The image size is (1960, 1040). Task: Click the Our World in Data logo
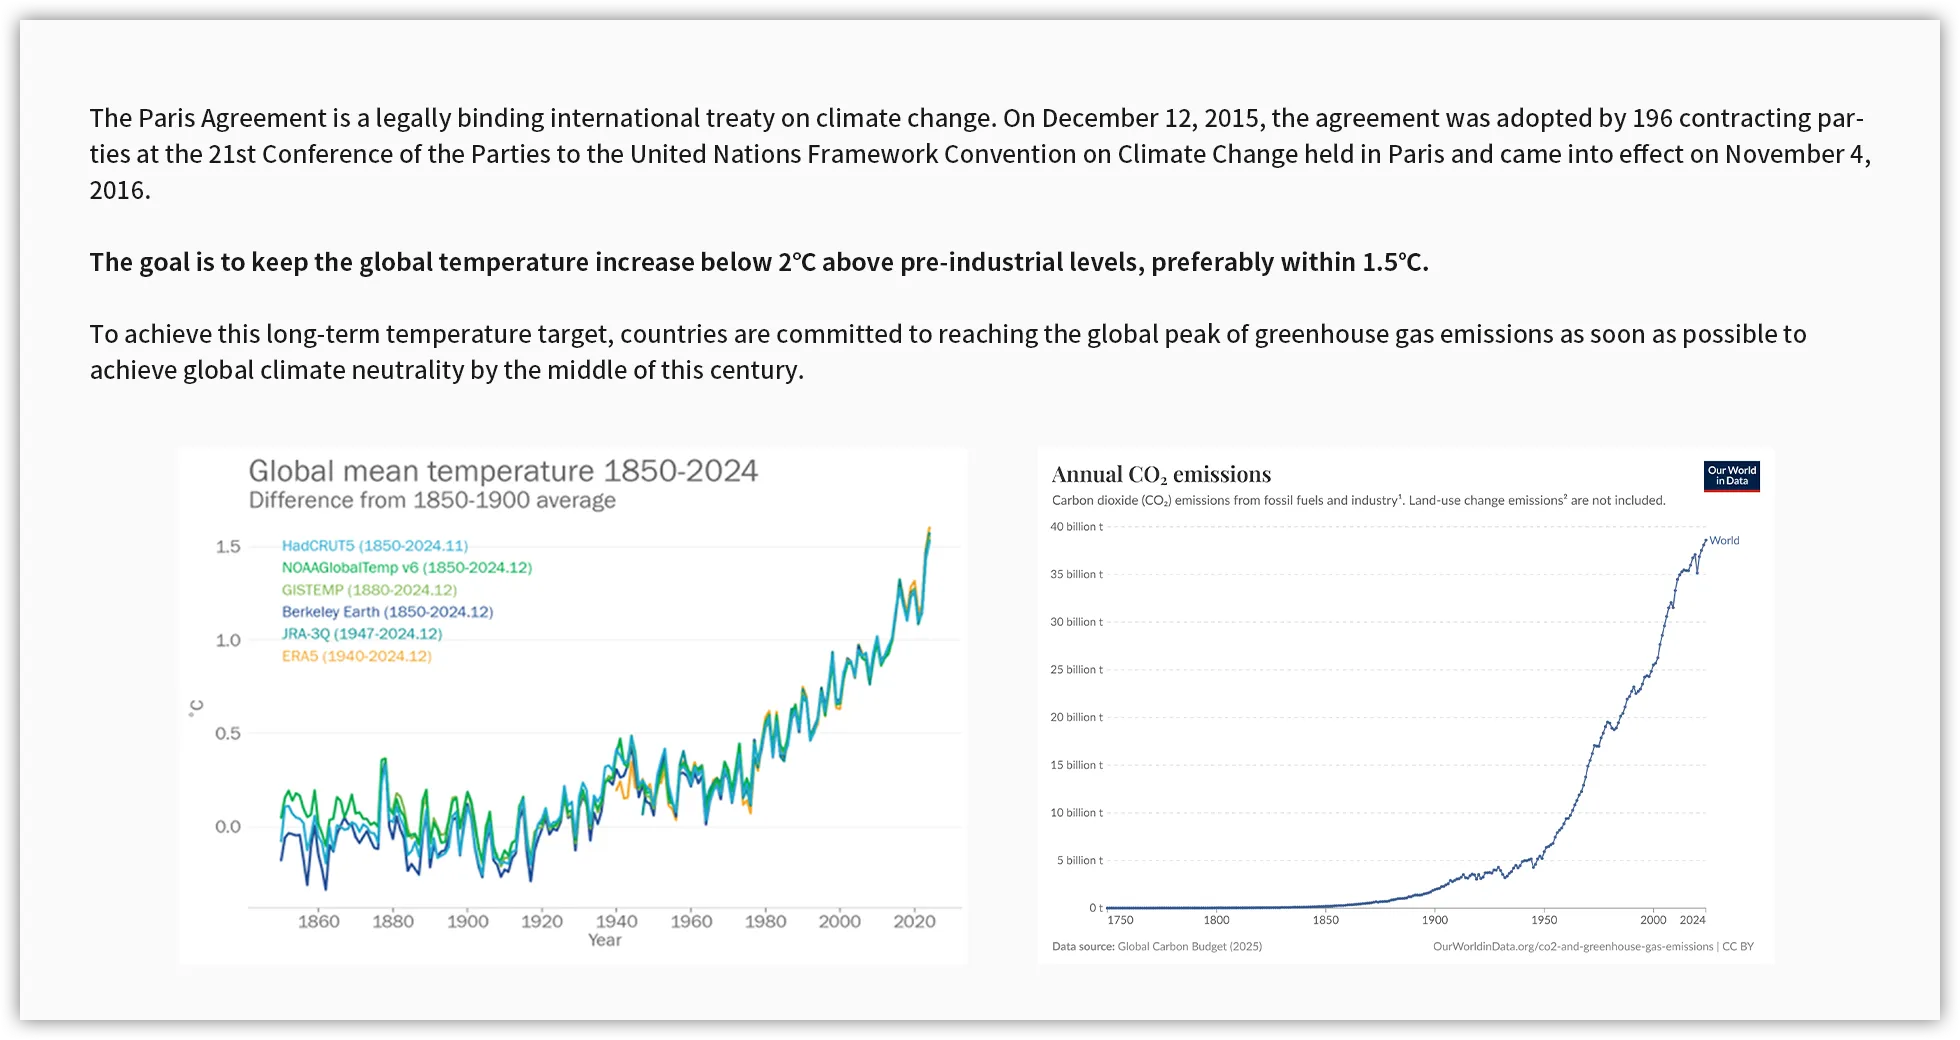point(1731,476)
